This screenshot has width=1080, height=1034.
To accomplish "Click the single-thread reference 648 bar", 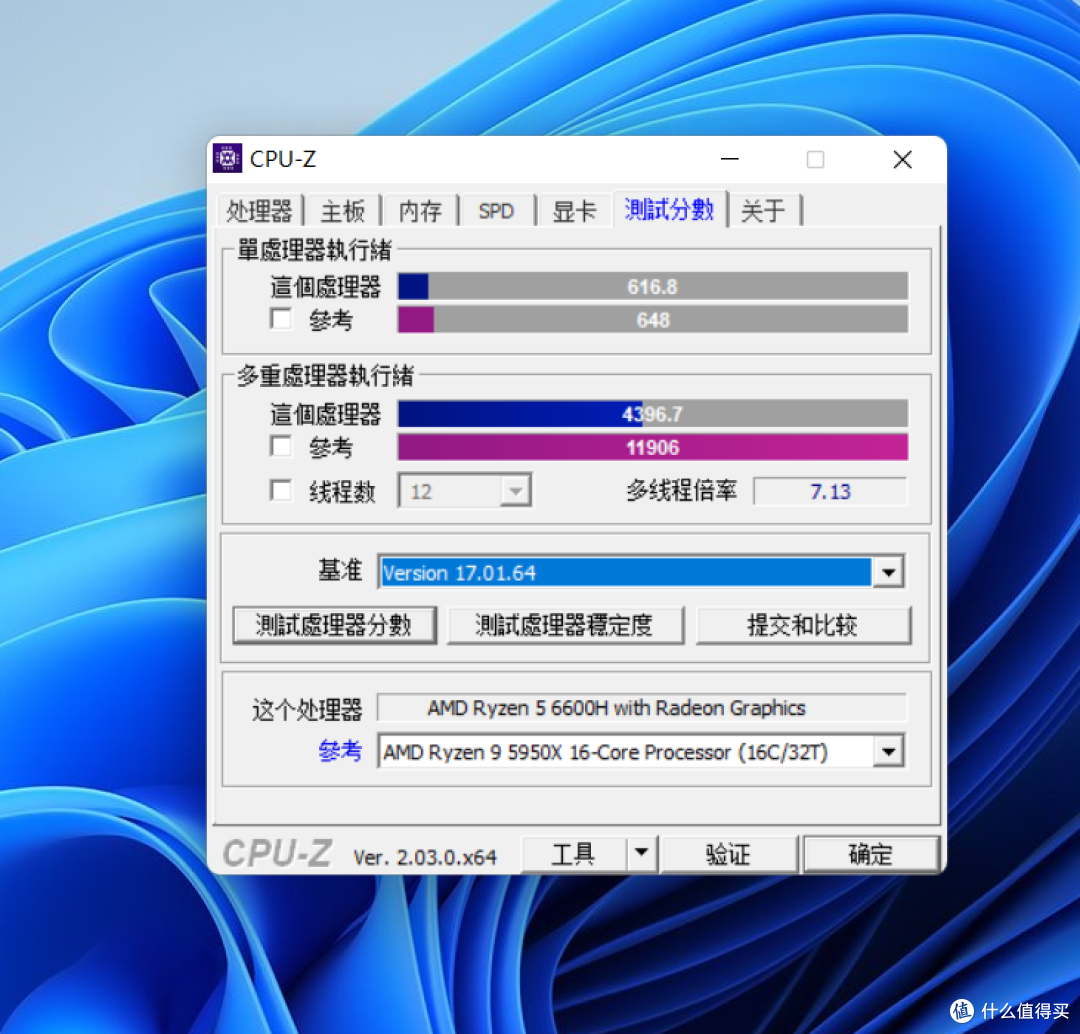I will (x=652, y=320).
